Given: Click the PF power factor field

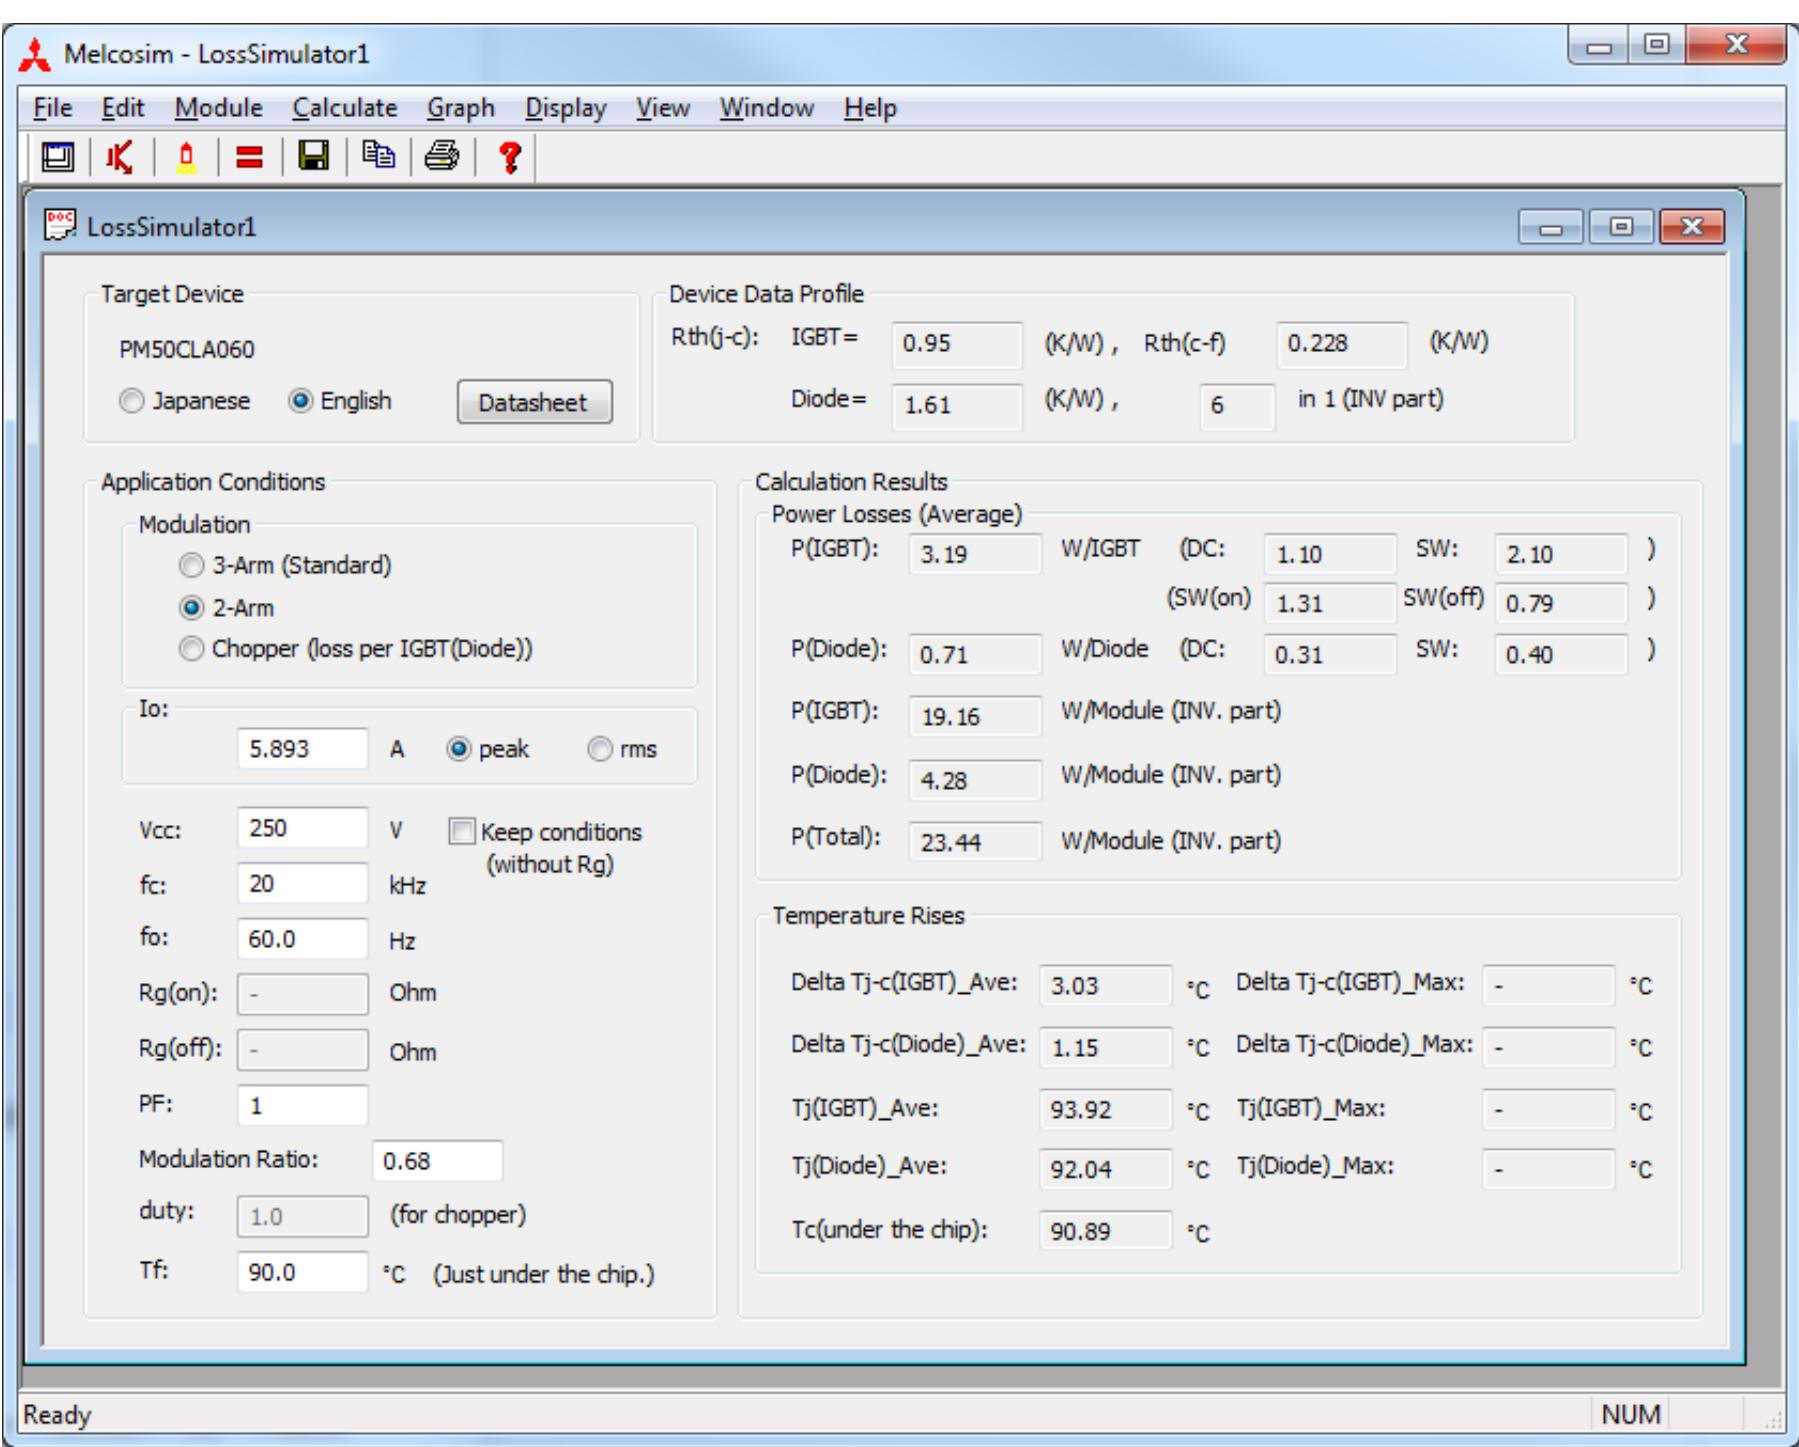Looking at the screenshot, I should pos(302,1105).
